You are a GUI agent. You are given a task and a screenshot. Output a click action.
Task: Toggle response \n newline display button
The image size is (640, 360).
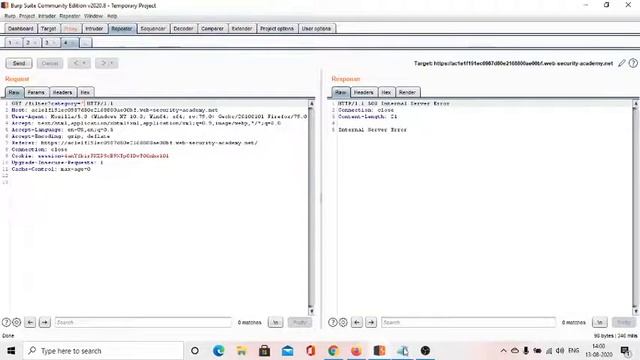pos(600,322)
